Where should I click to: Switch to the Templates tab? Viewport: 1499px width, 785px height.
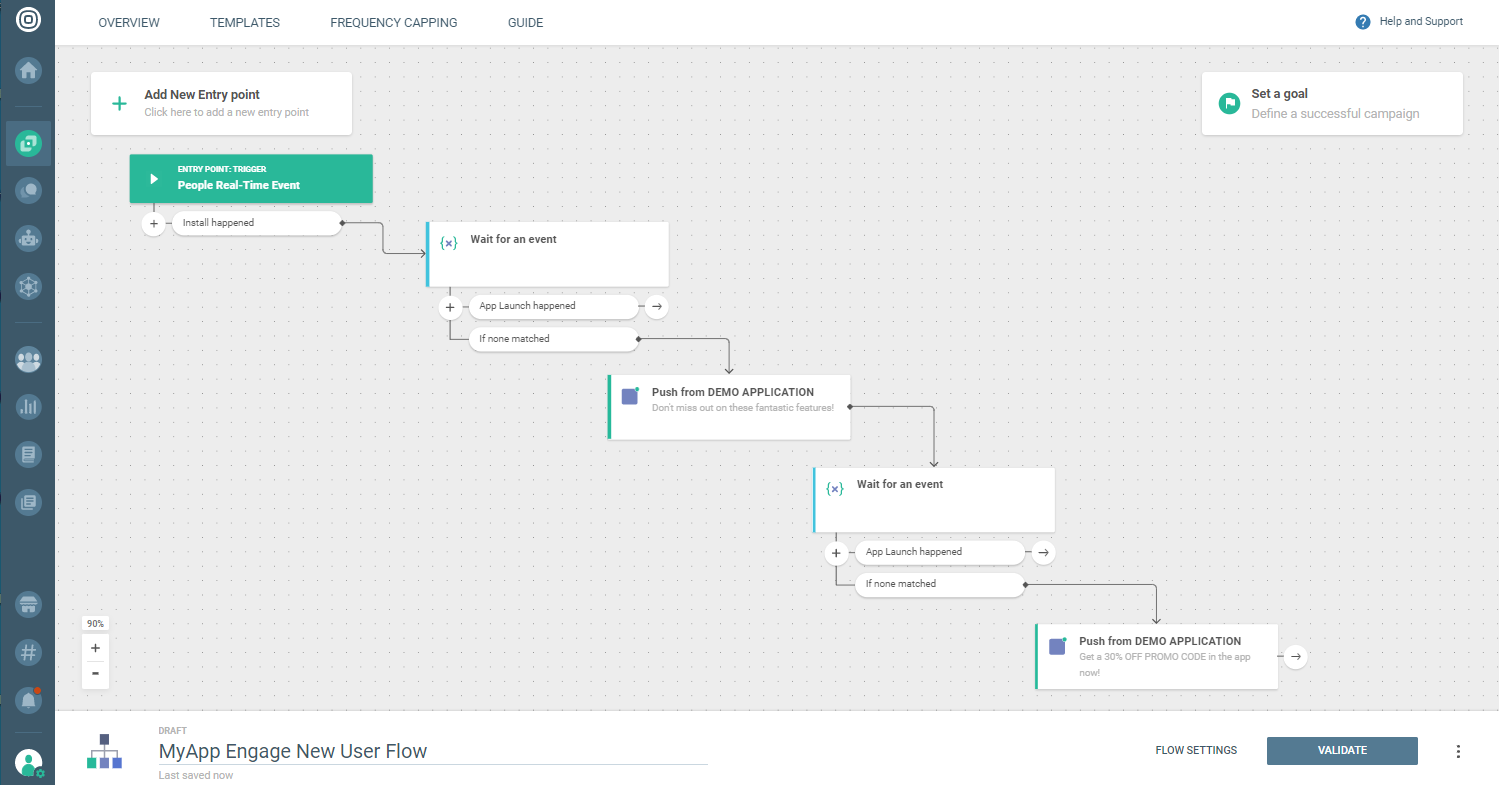pyautogui.click(x=245, y=23)
